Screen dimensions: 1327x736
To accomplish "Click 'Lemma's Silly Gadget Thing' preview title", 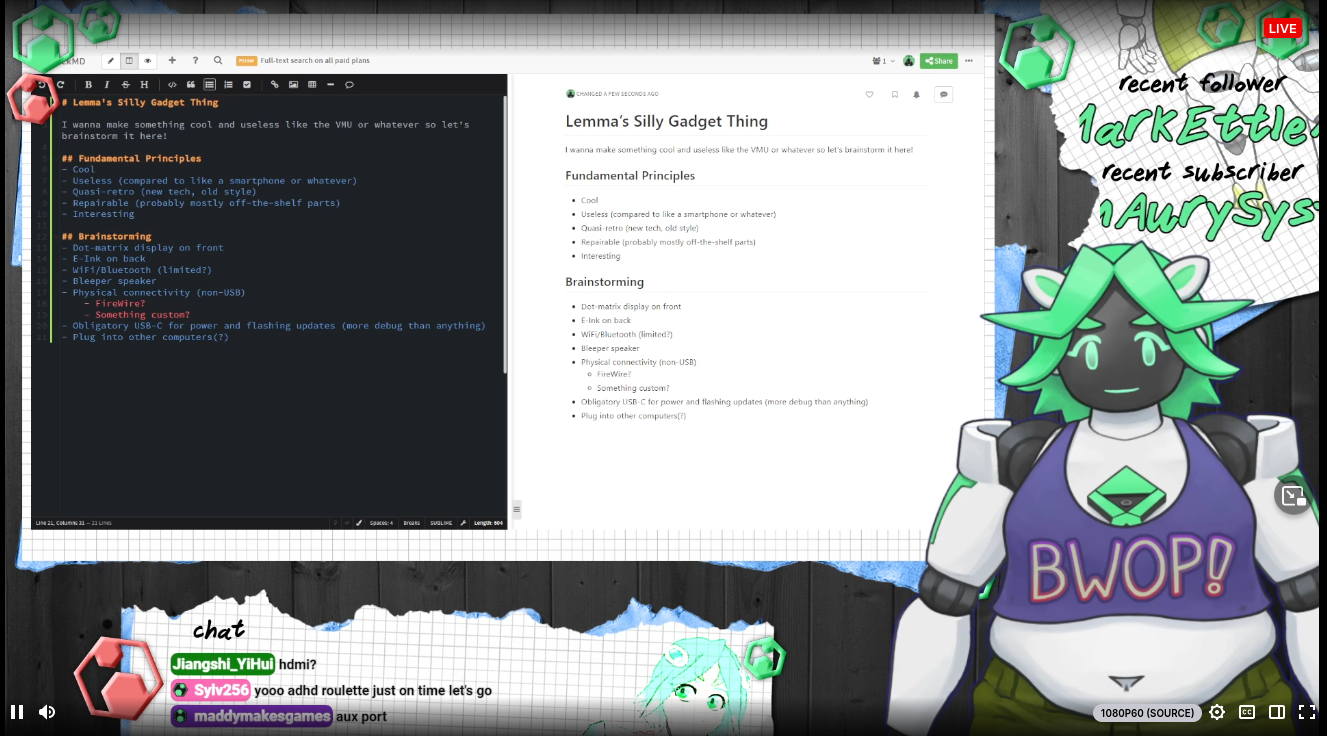I will [x=667, y=122].
